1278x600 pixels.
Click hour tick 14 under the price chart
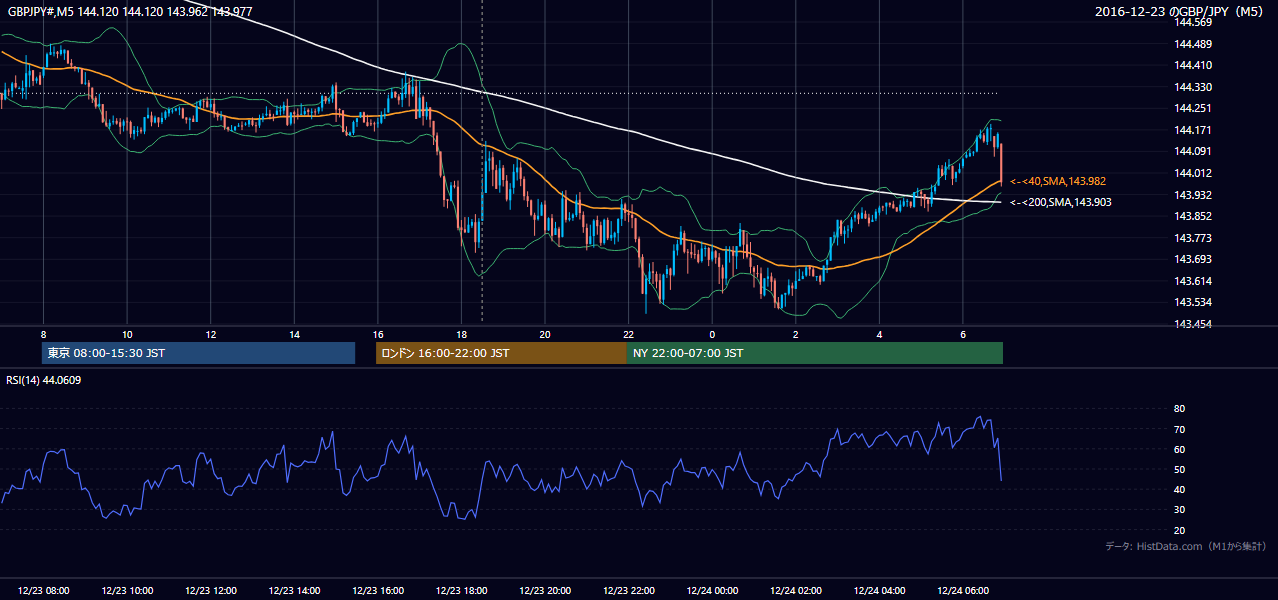[294, 334]
